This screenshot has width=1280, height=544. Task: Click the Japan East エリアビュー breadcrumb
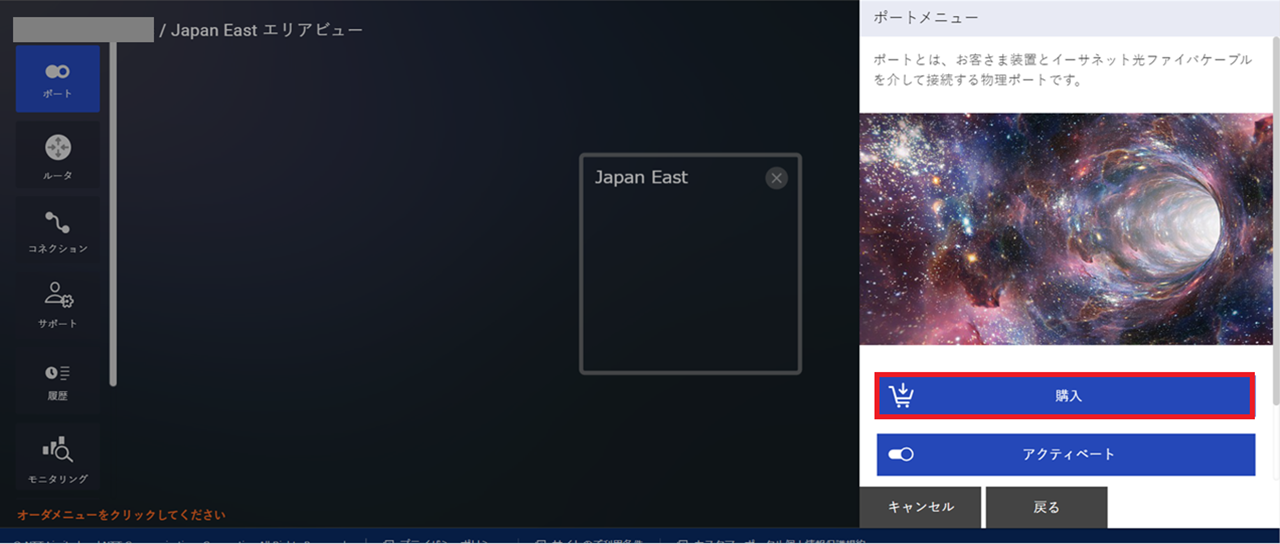click(x=267, y=30)
